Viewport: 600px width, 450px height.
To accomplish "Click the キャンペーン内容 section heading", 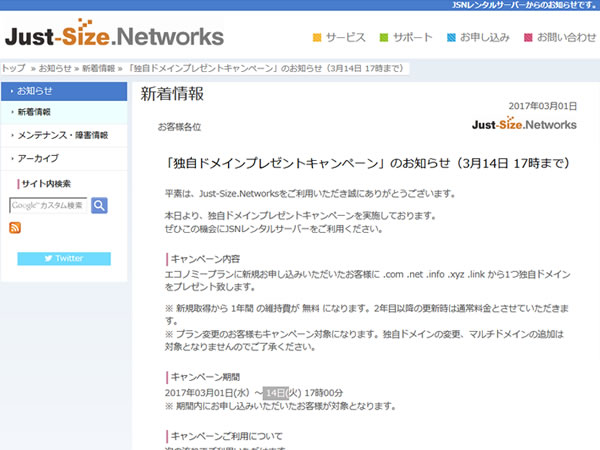I will 205,259.
